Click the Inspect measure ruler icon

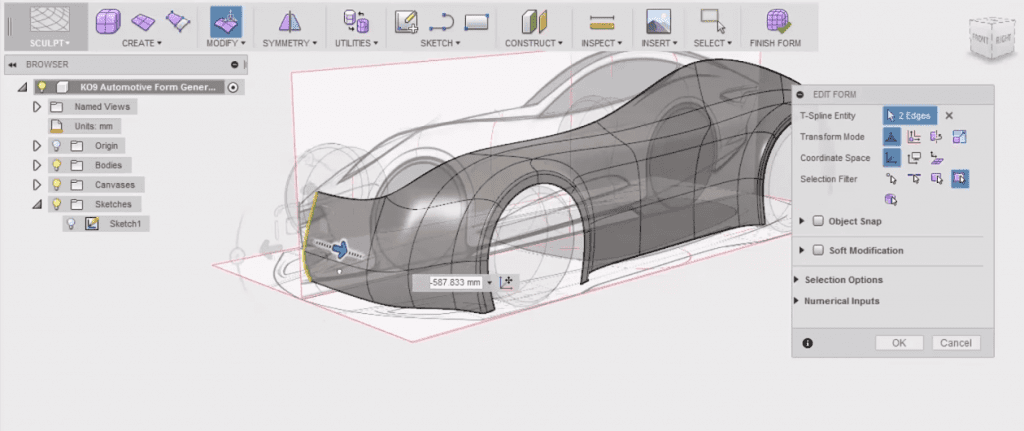tap(601, 21)
